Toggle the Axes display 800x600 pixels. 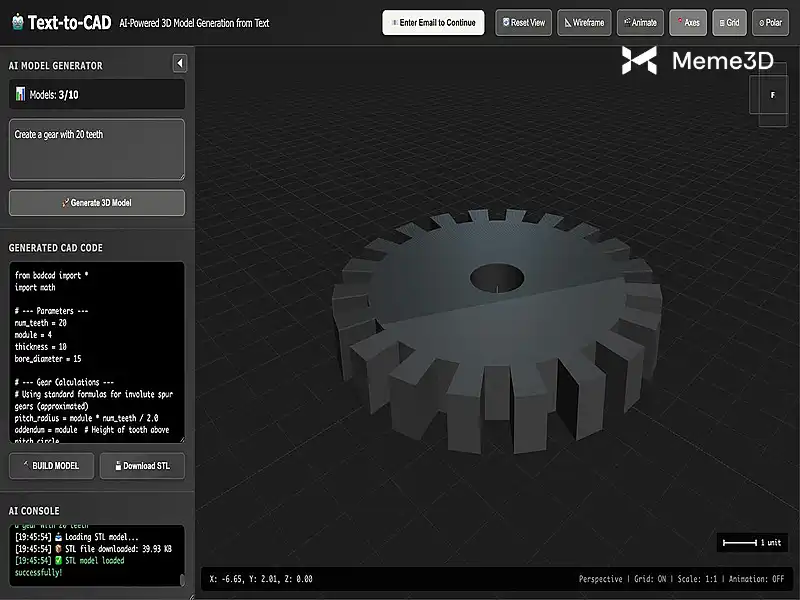tap(688, 23)
